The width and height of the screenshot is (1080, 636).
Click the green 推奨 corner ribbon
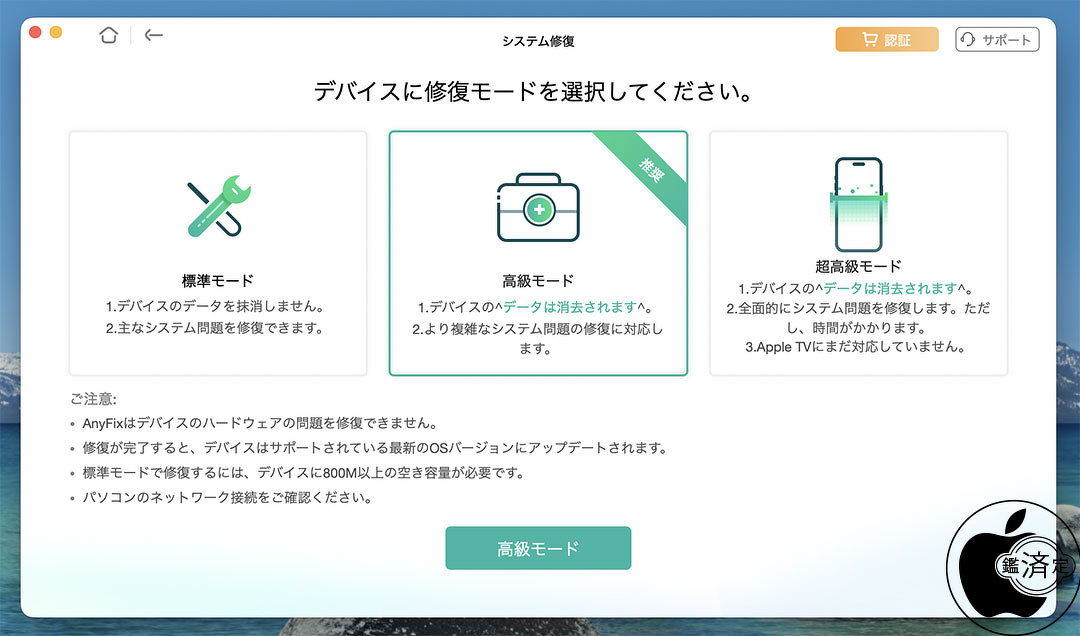[x=651, y=174]
